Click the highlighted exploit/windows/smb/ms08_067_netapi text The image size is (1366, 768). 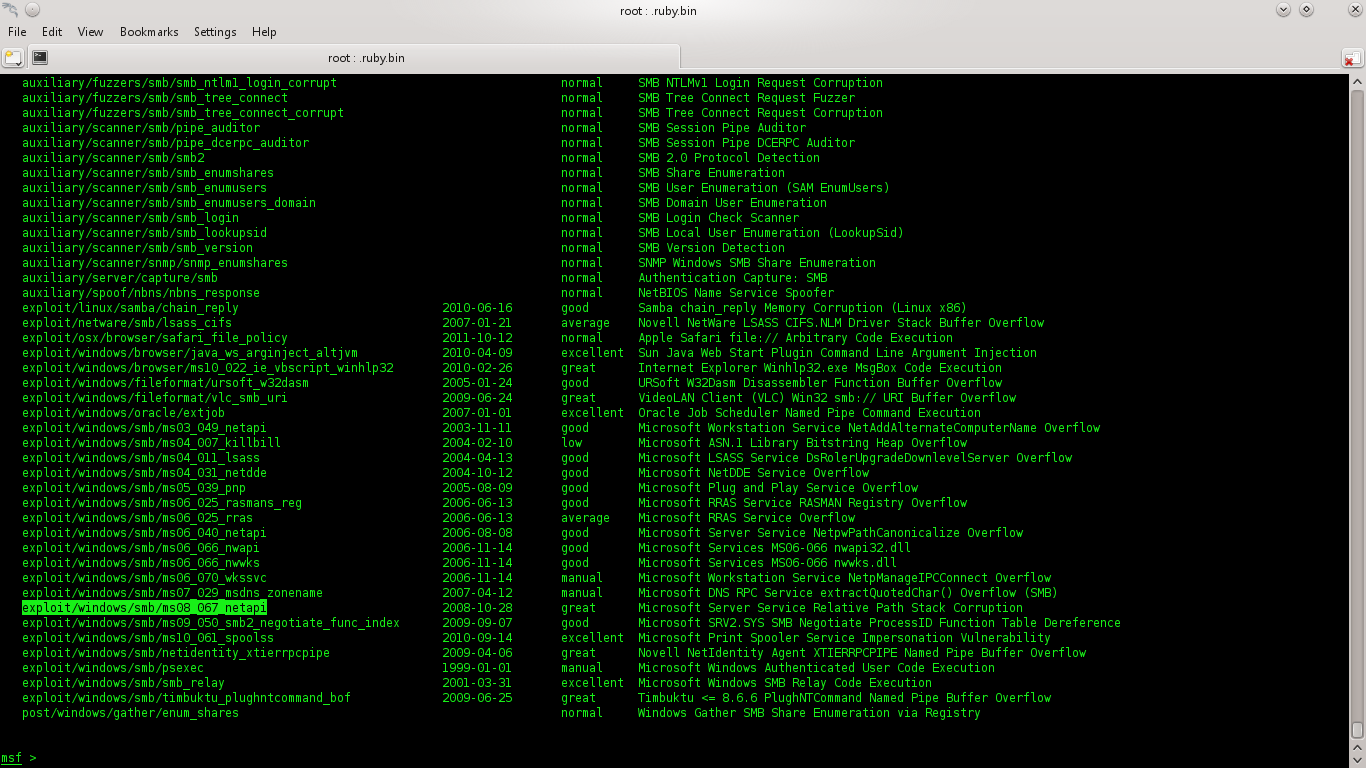[x=144, y=608]
